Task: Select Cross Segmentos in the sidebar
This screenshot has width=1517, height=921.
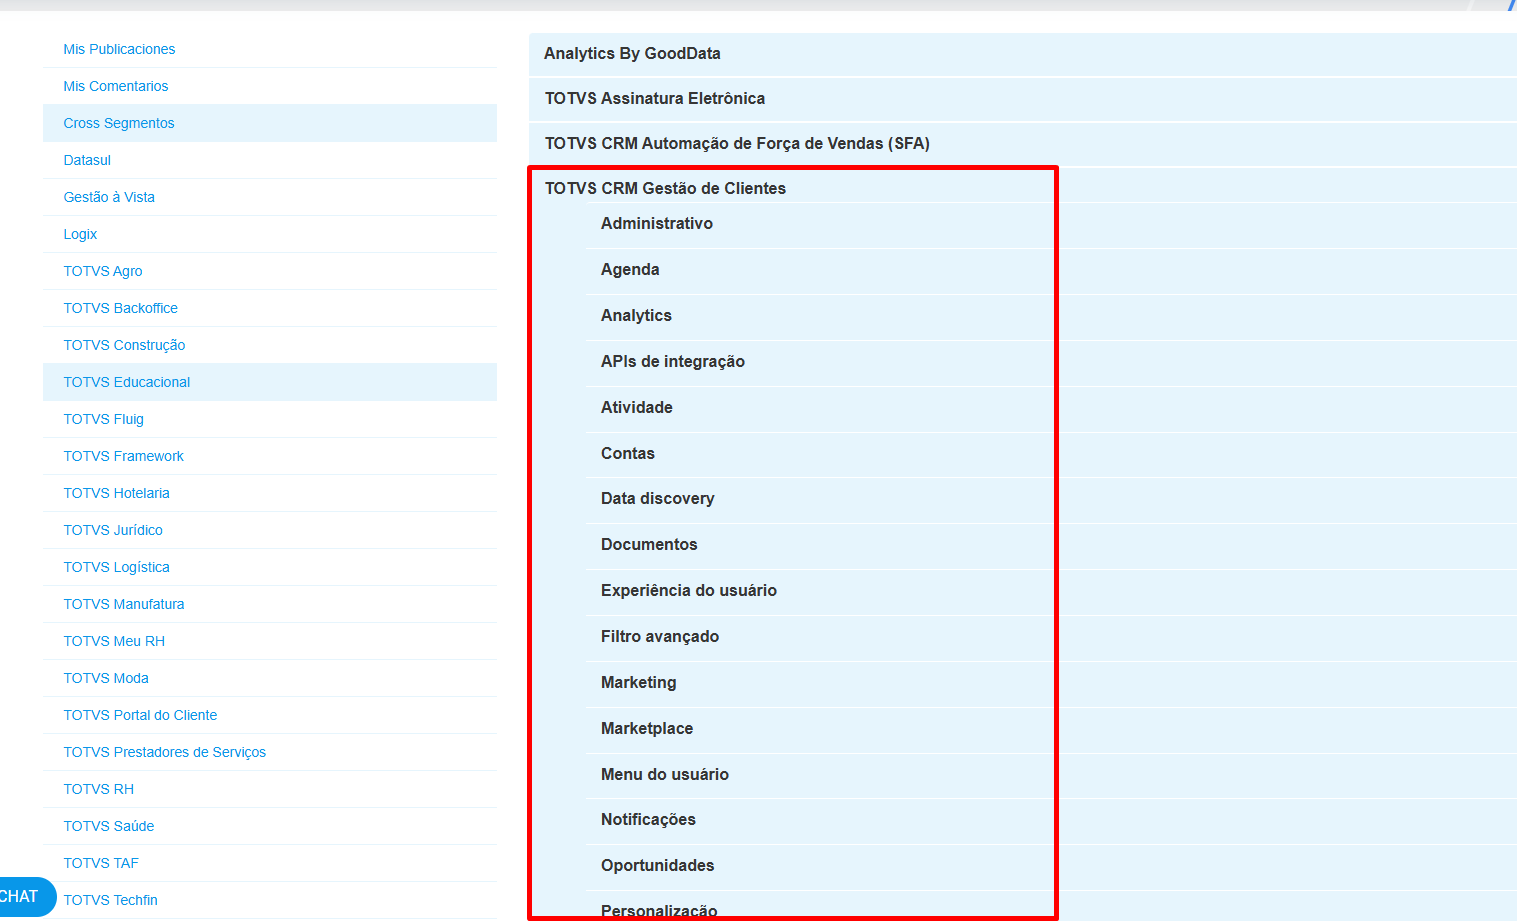Action: pyautogui.click(x=119, y=123)
